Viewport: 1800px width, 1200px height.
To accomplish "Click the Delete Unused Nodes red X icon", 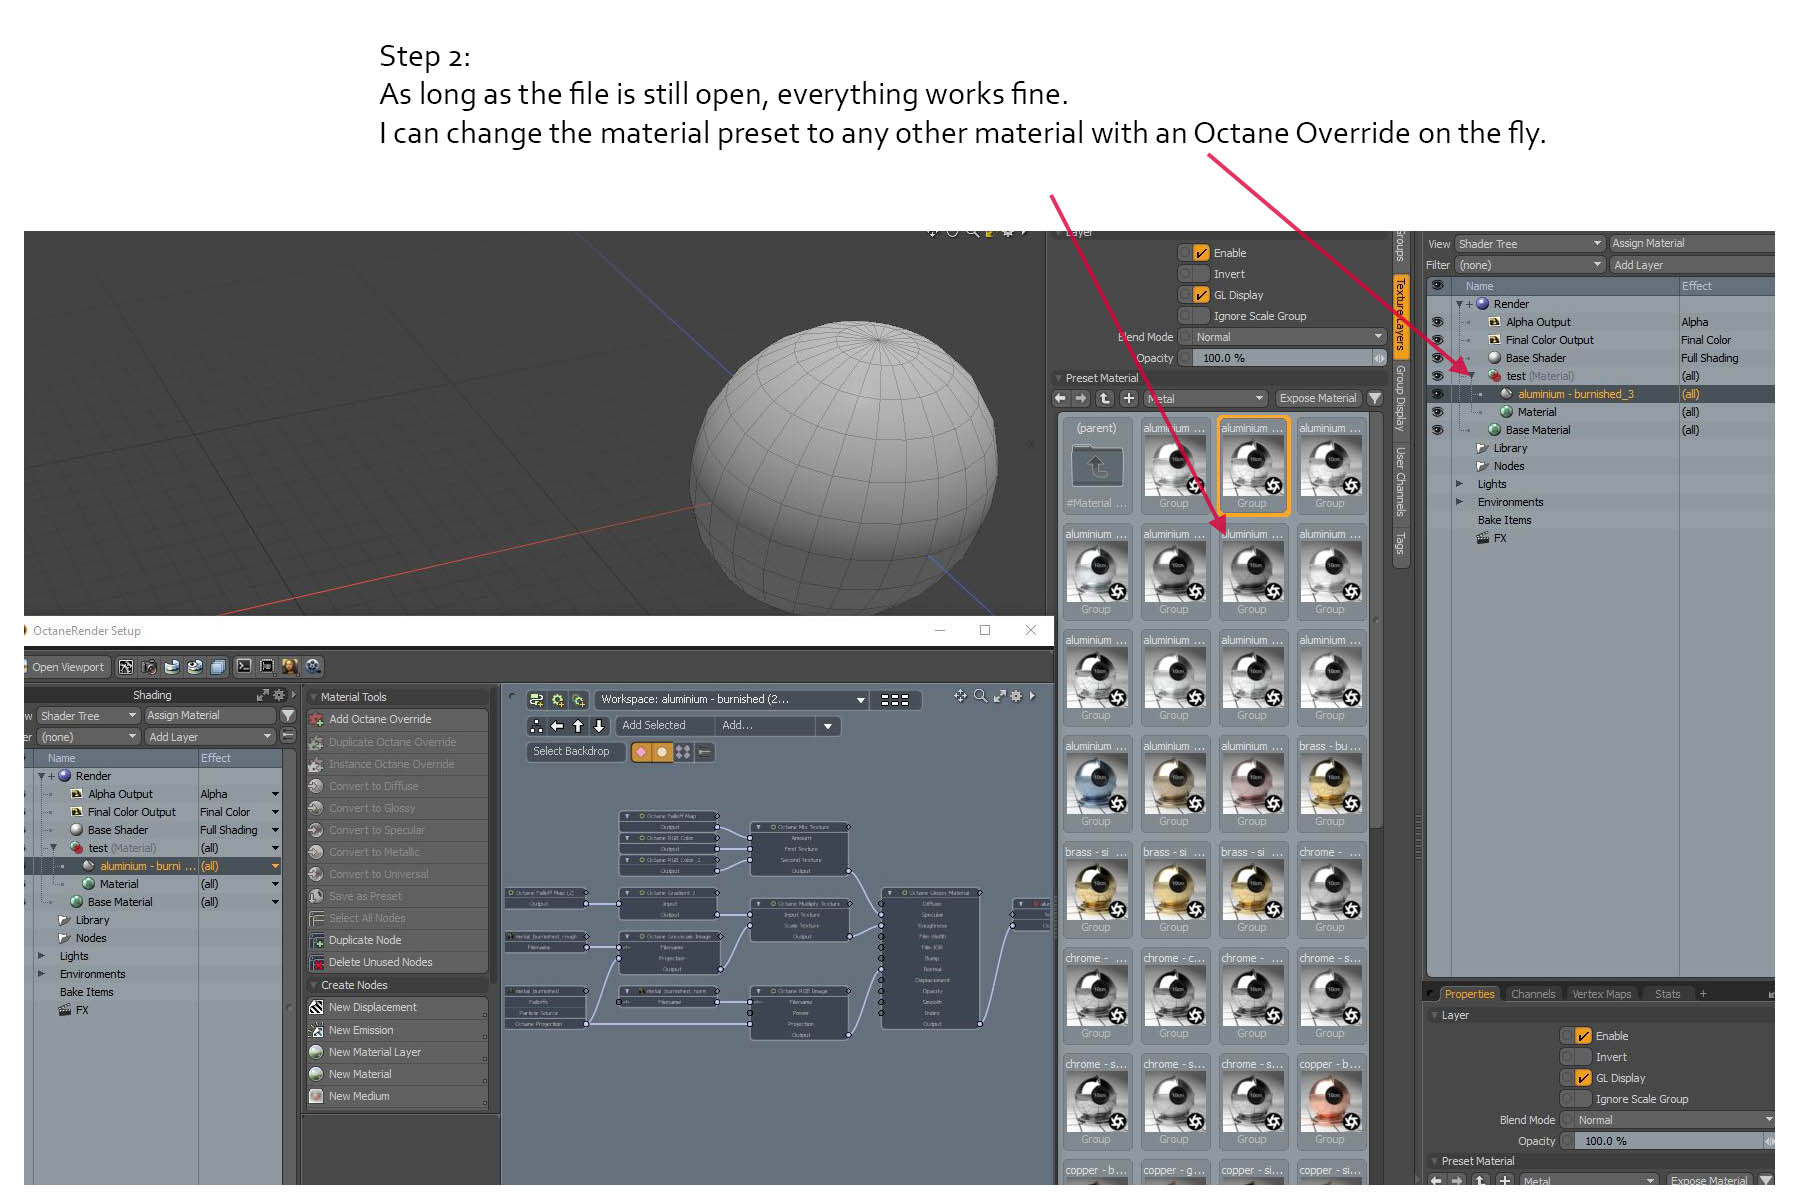I will point(316,962).
